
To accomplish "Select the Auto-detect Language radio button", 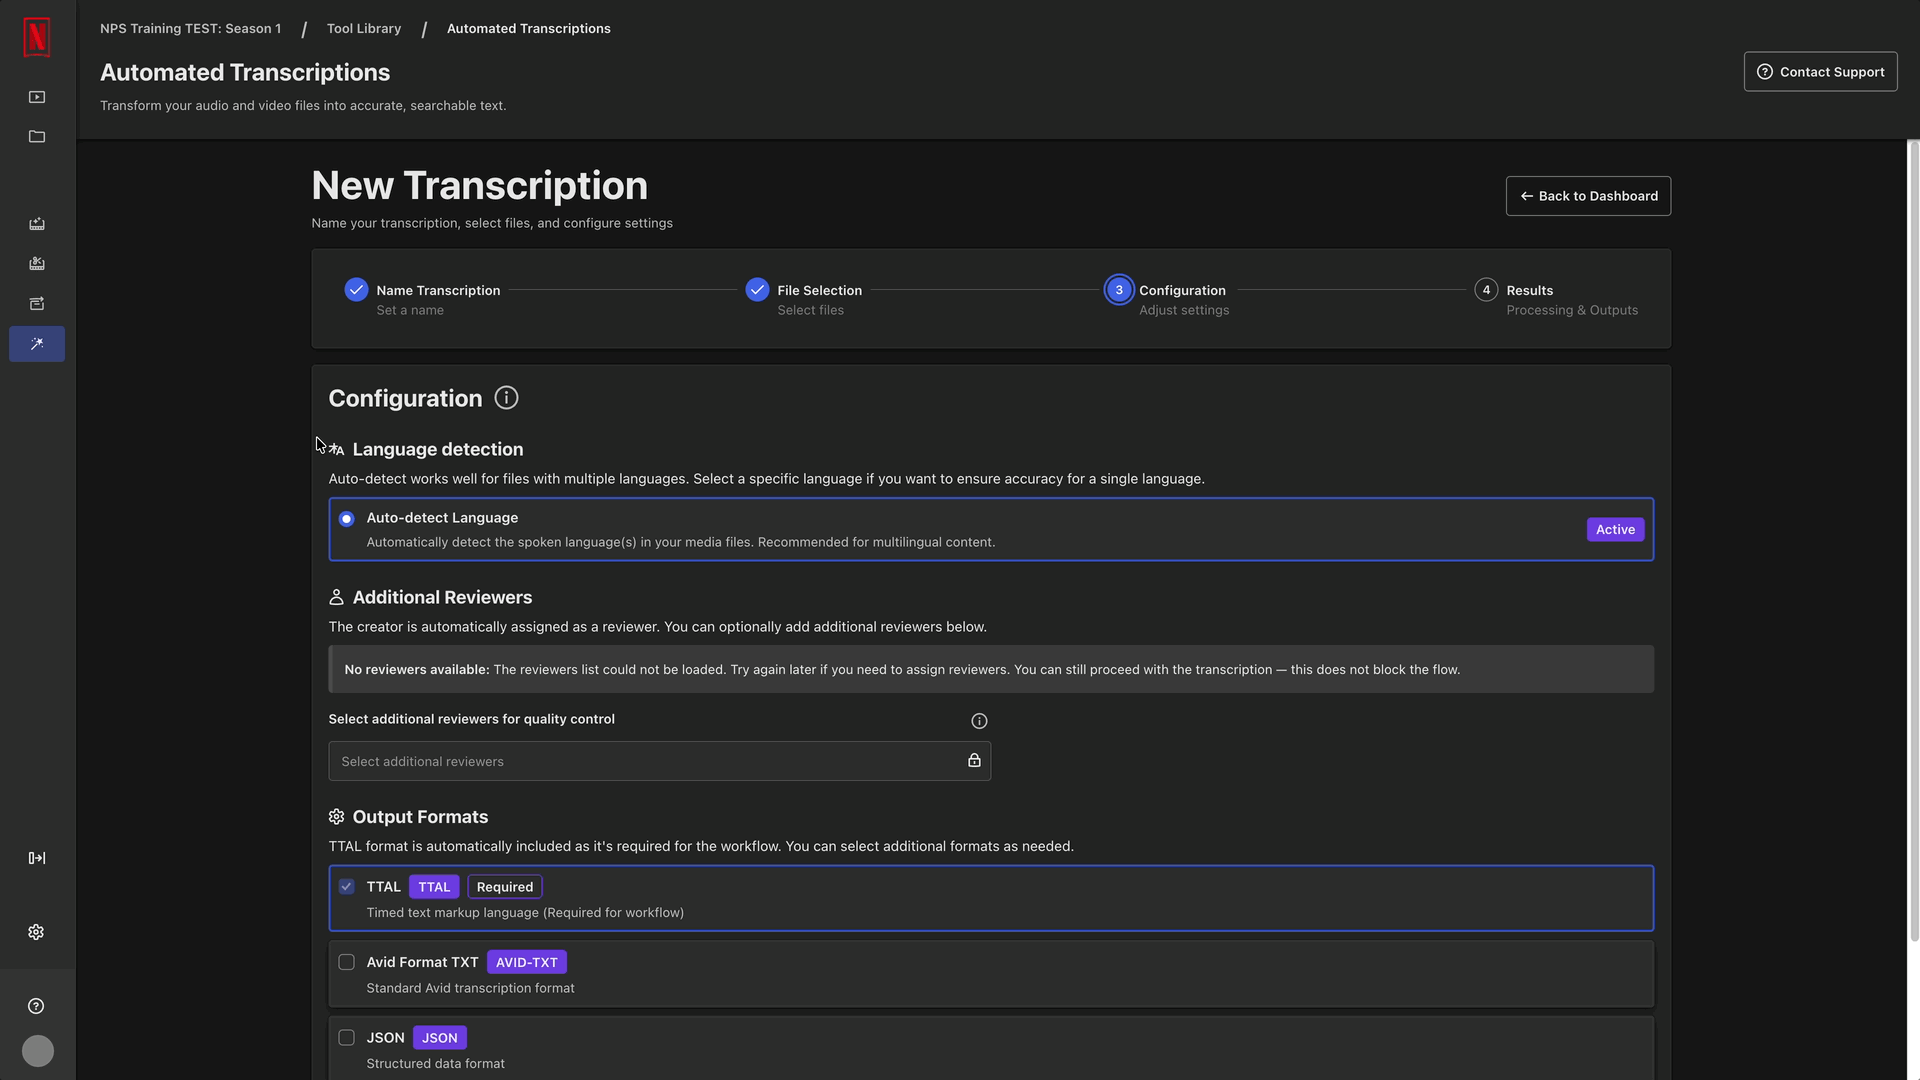I will (346, 519).
